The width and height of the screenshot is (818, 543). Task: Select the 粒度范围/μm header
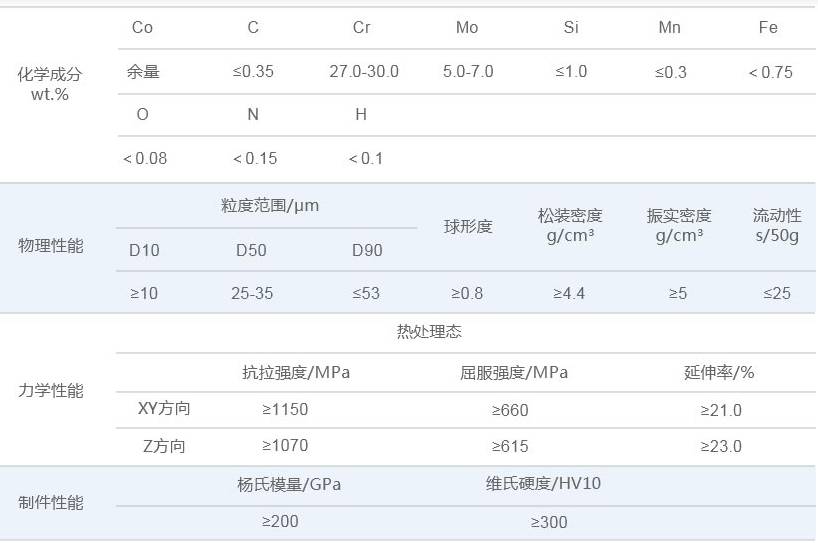click(270, 206)
